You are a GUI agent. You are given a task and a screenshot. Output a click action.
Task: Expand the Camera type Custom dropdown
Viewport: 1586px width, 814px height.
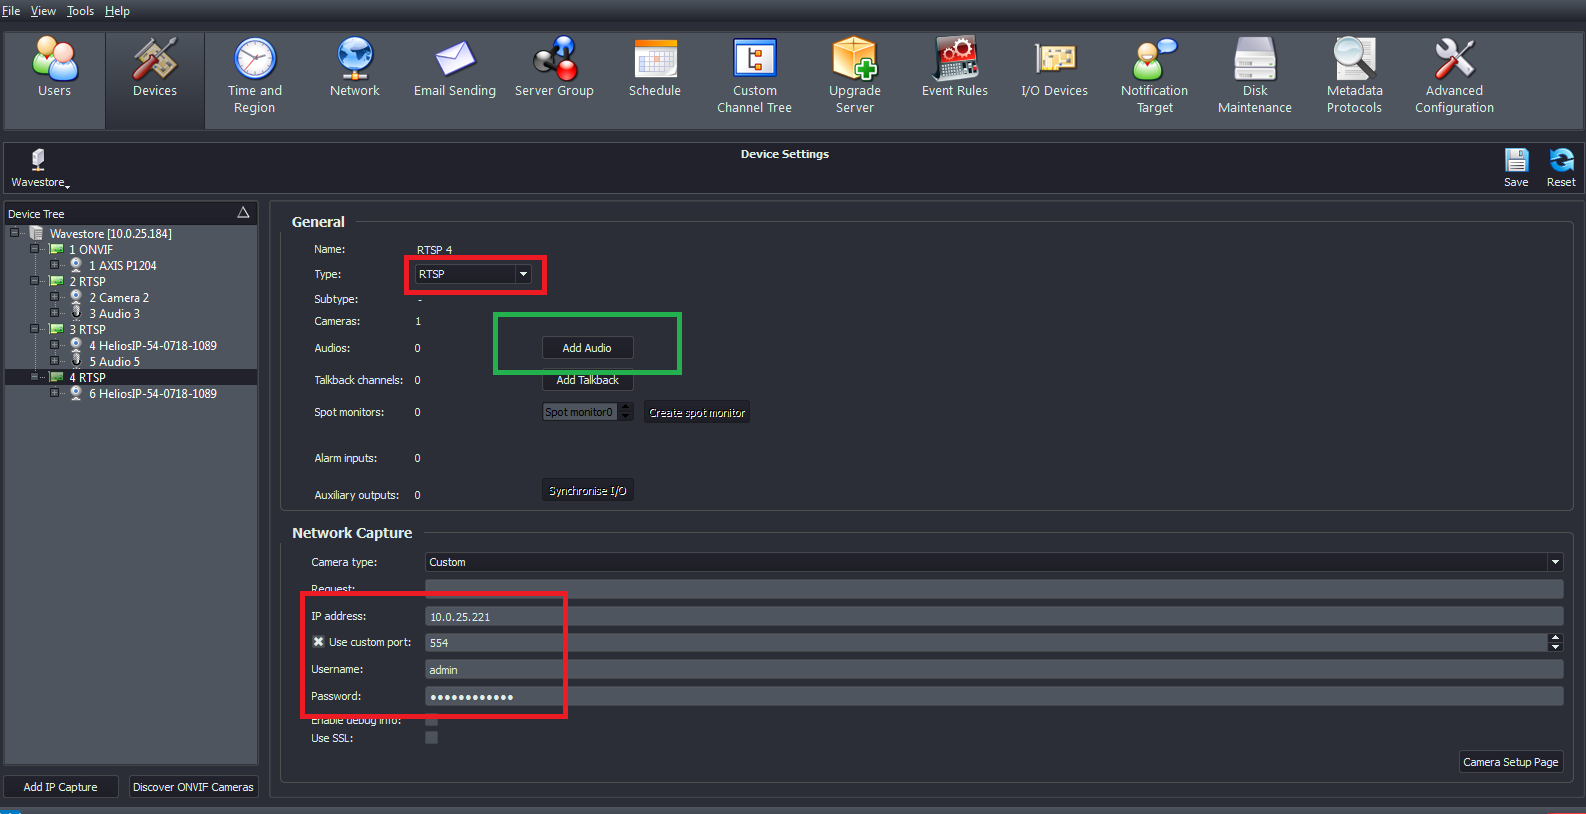(x=1555, y=562)
